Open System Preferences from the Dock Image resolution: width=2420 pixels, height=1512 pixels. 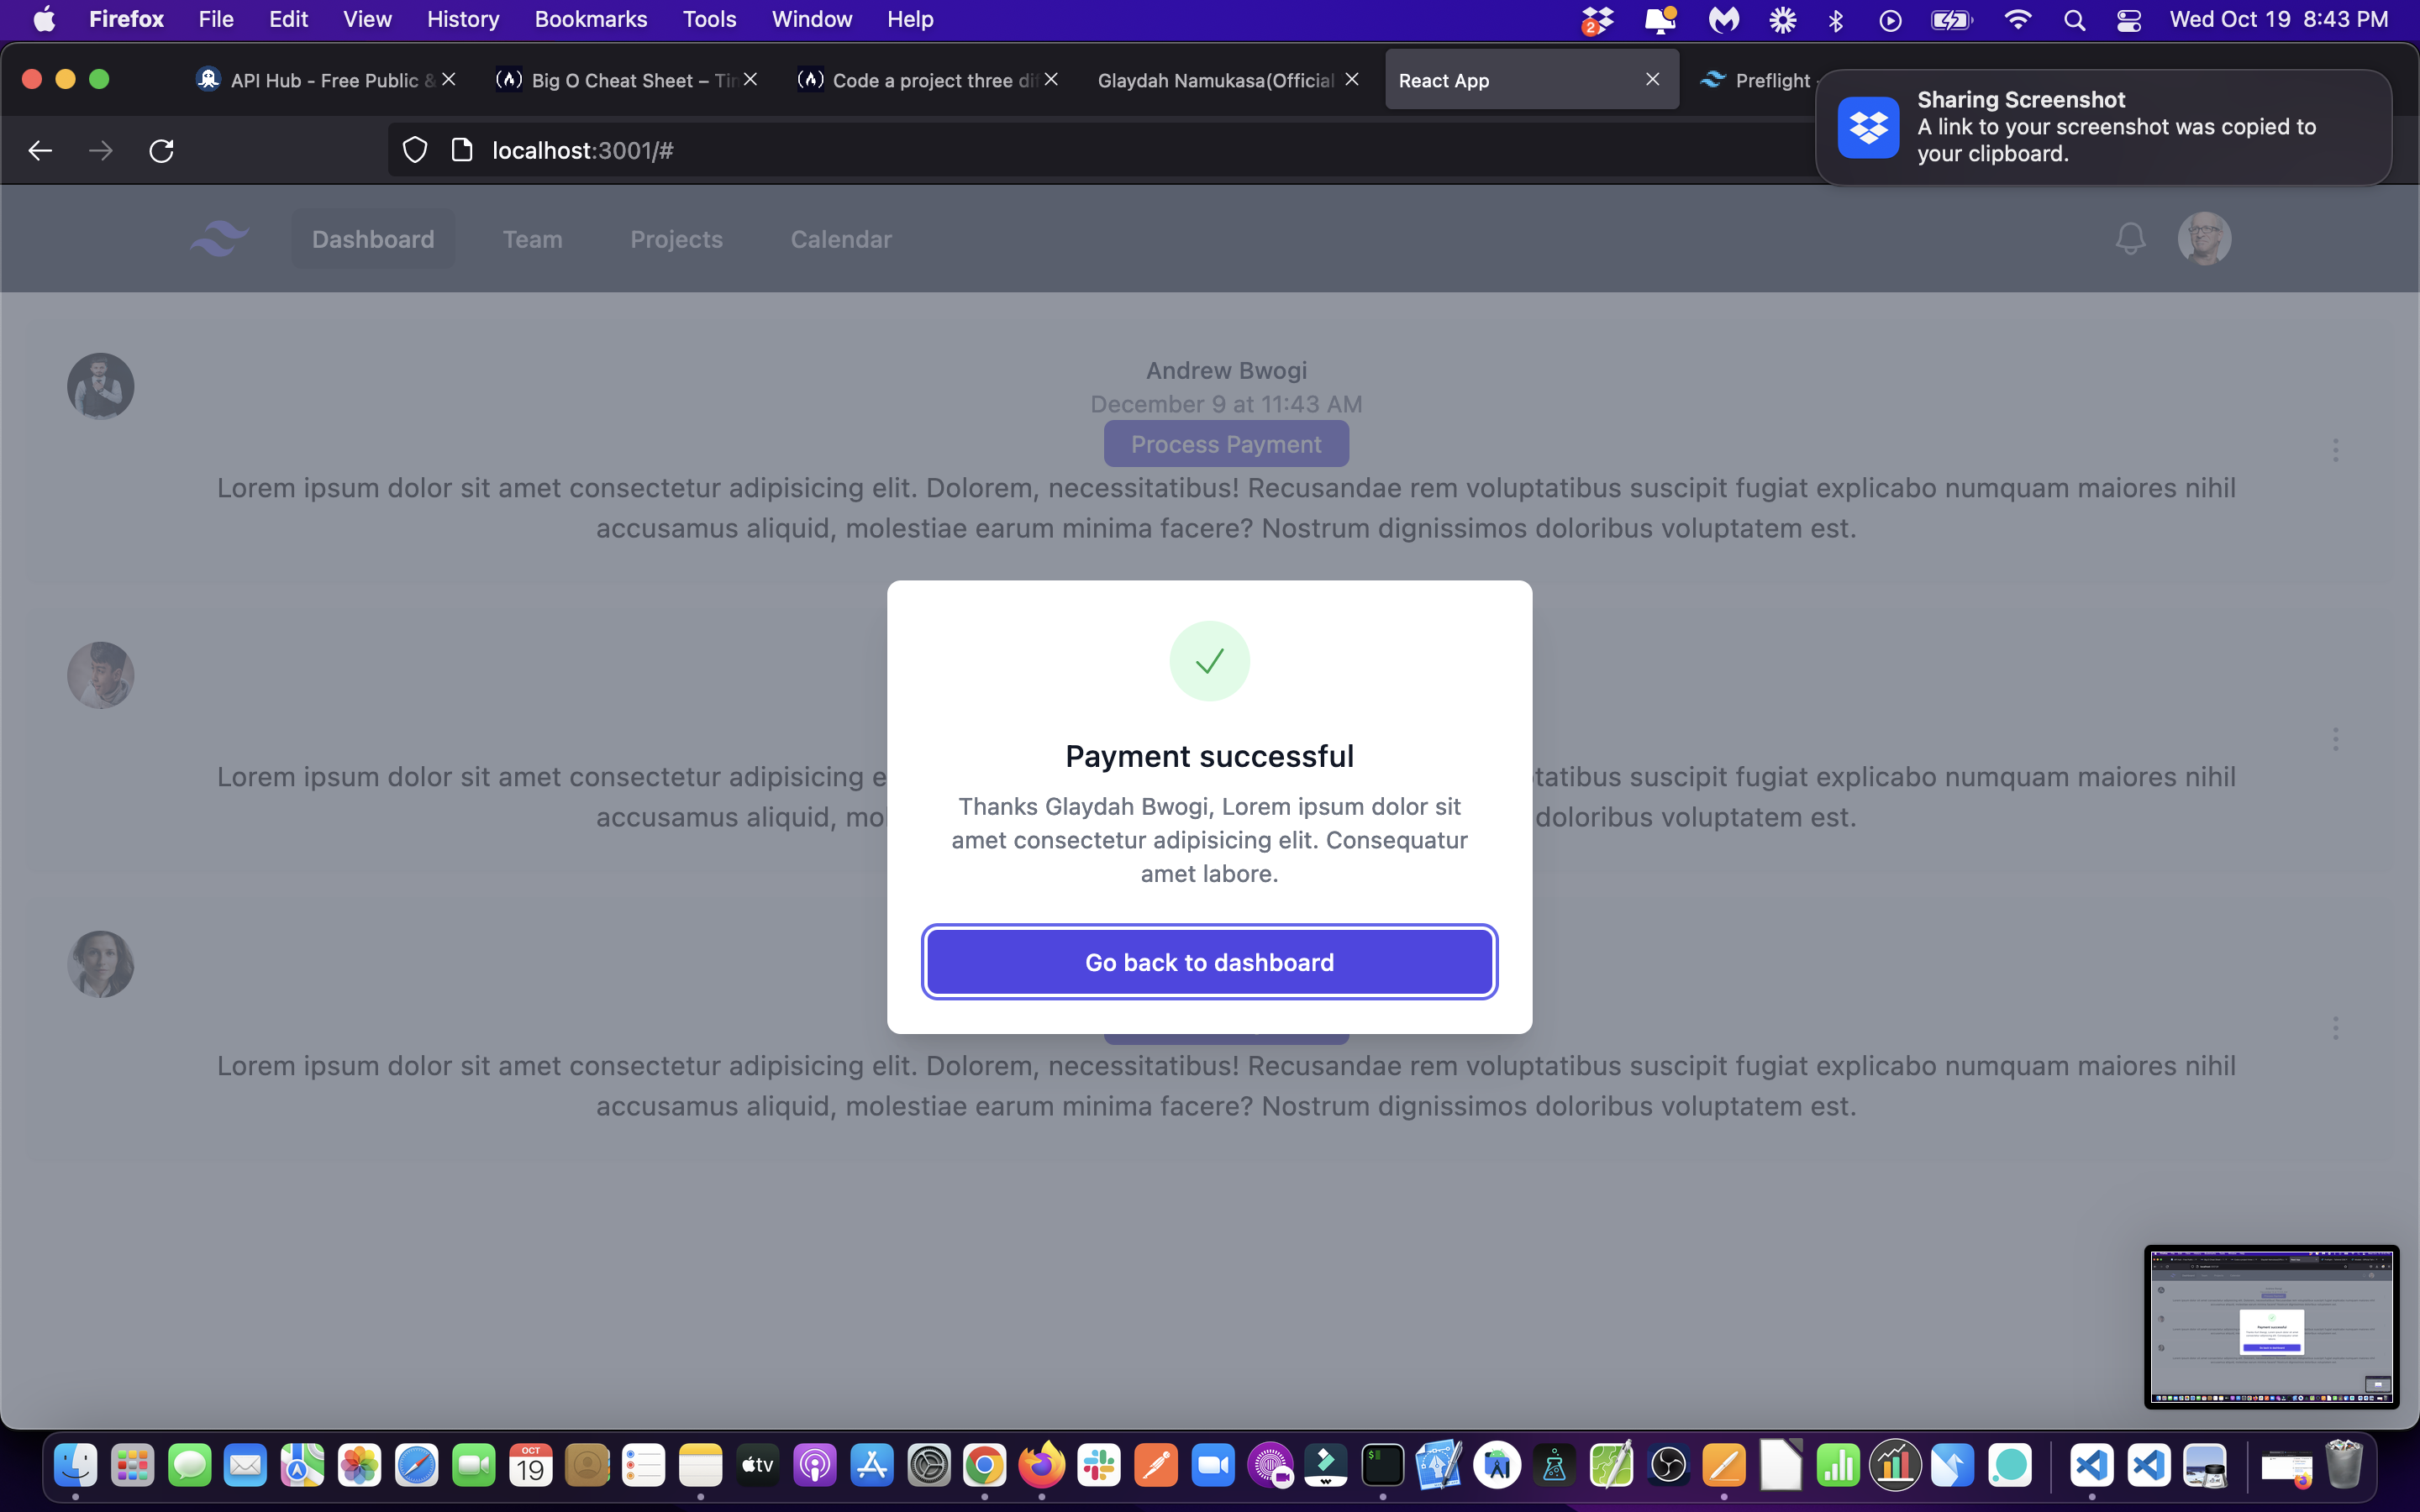[x=928, y=1466]
